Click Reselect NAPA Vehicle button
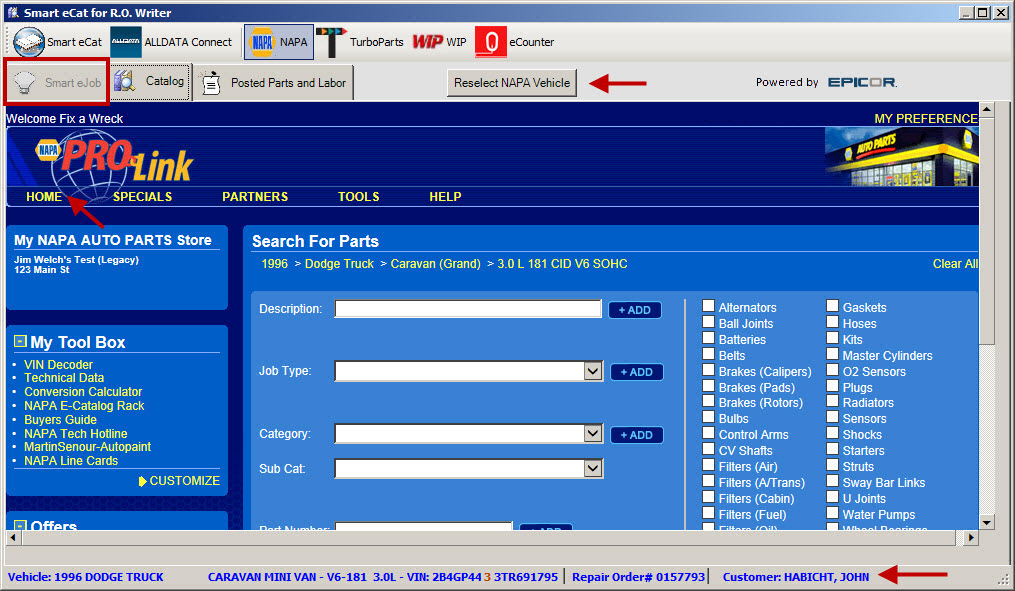This screenshot has width=1015, height=591. tap(512, 83)
